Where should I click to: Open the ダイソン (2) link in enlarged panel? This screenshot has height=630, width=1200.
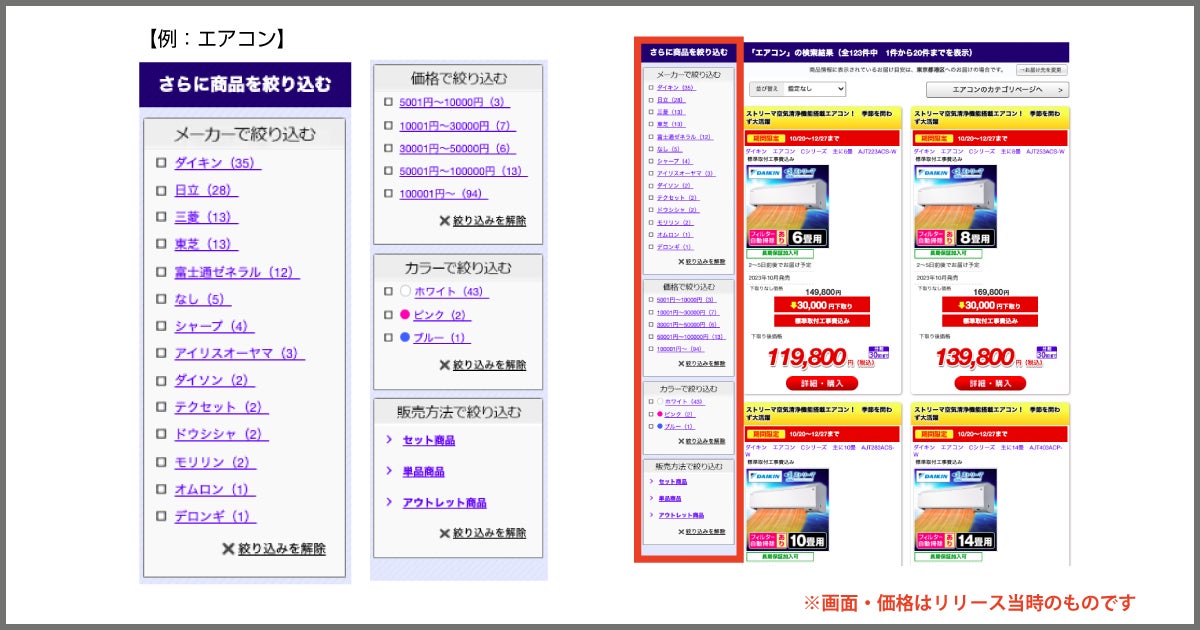(214, 380)
